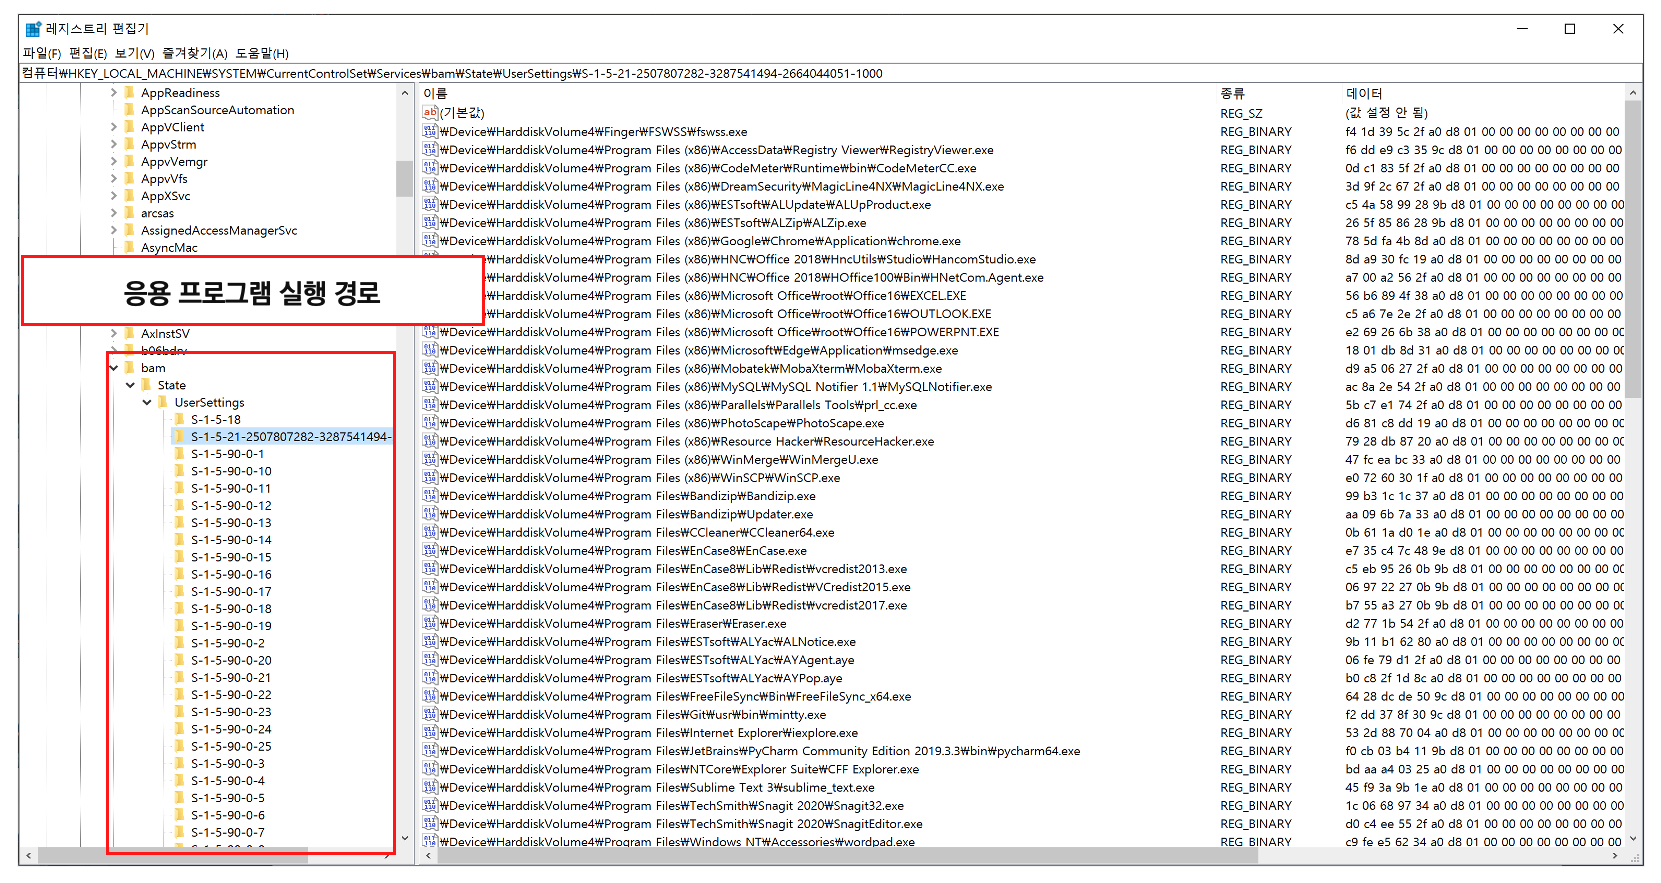Screen dimensions: 1661x883
Task: Select the S-1-5-90-0-25 key
Action: [231, 746]
